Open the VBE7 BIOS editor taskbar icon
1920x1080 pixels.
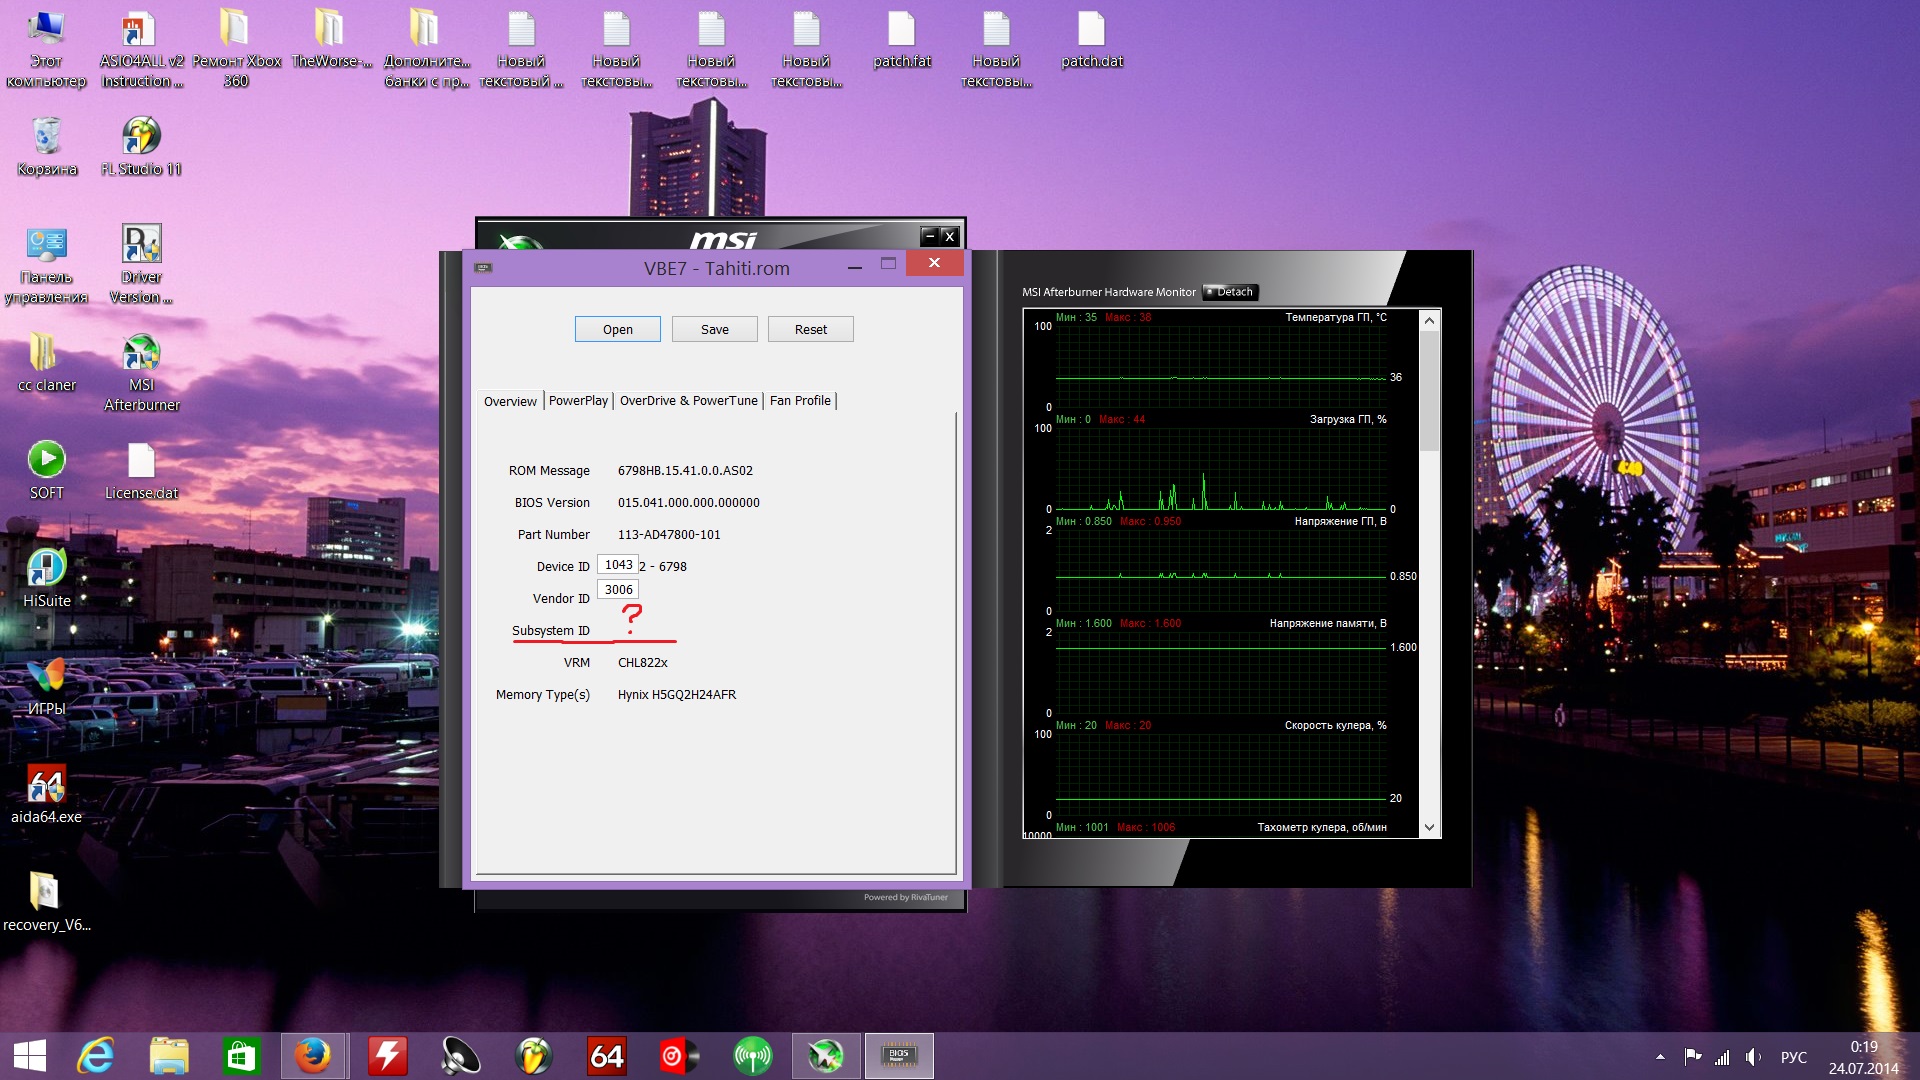click(898, 1056)
